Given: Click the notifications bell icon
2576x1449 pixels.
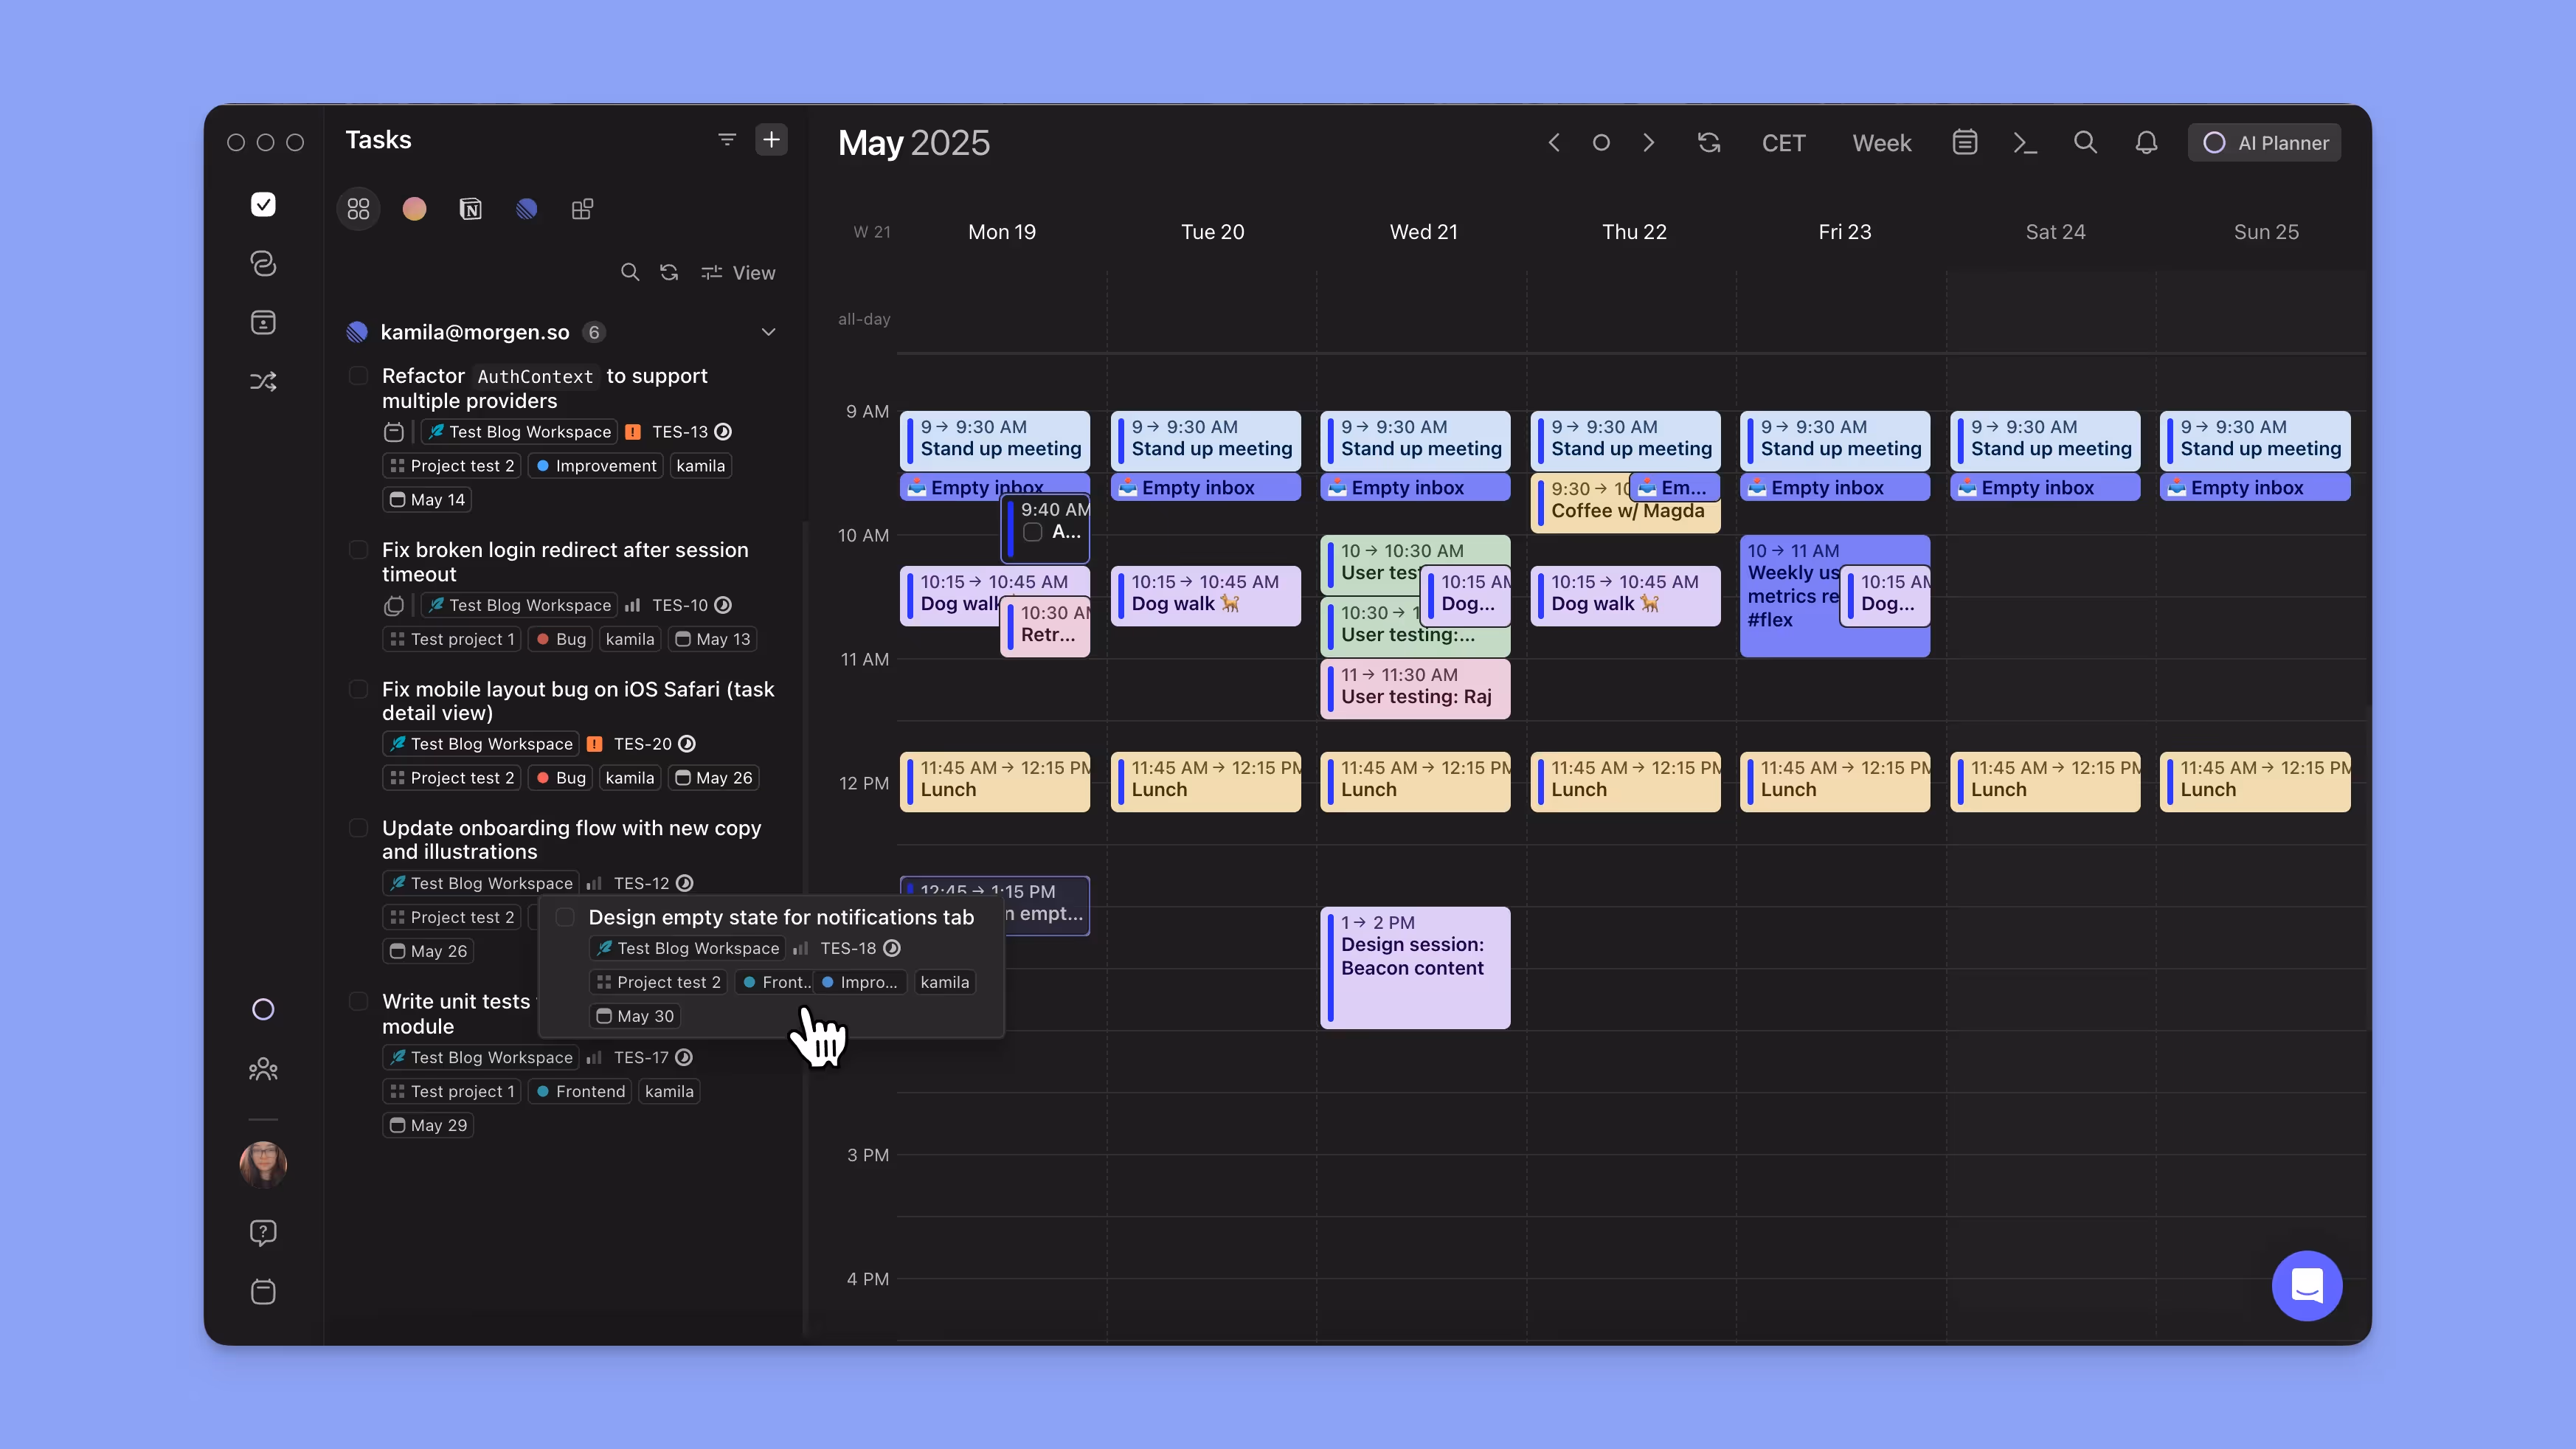Looking at the screenshot, I should (2146, 143).
